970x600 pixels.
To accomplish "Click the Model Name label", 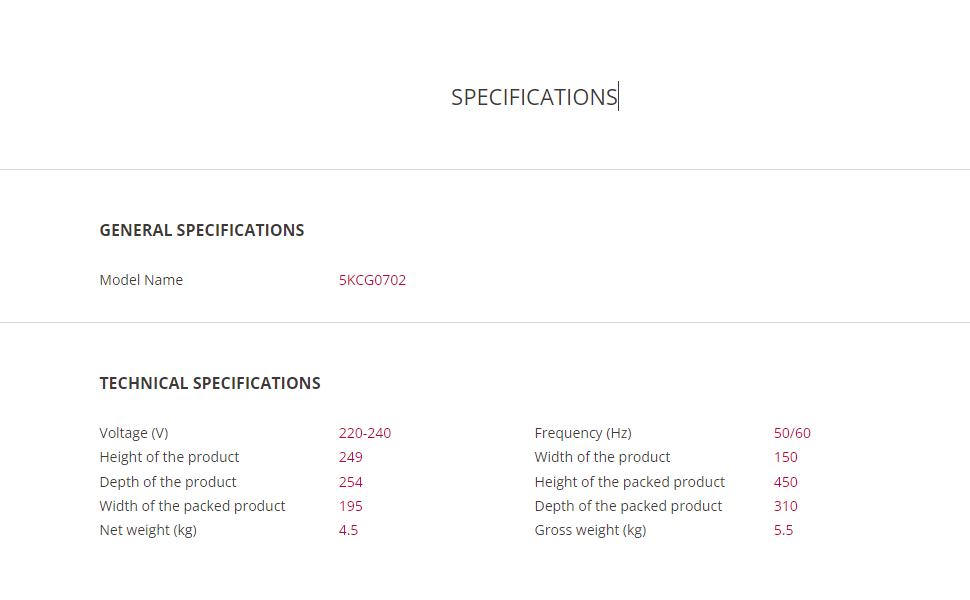I will point(141,280).
